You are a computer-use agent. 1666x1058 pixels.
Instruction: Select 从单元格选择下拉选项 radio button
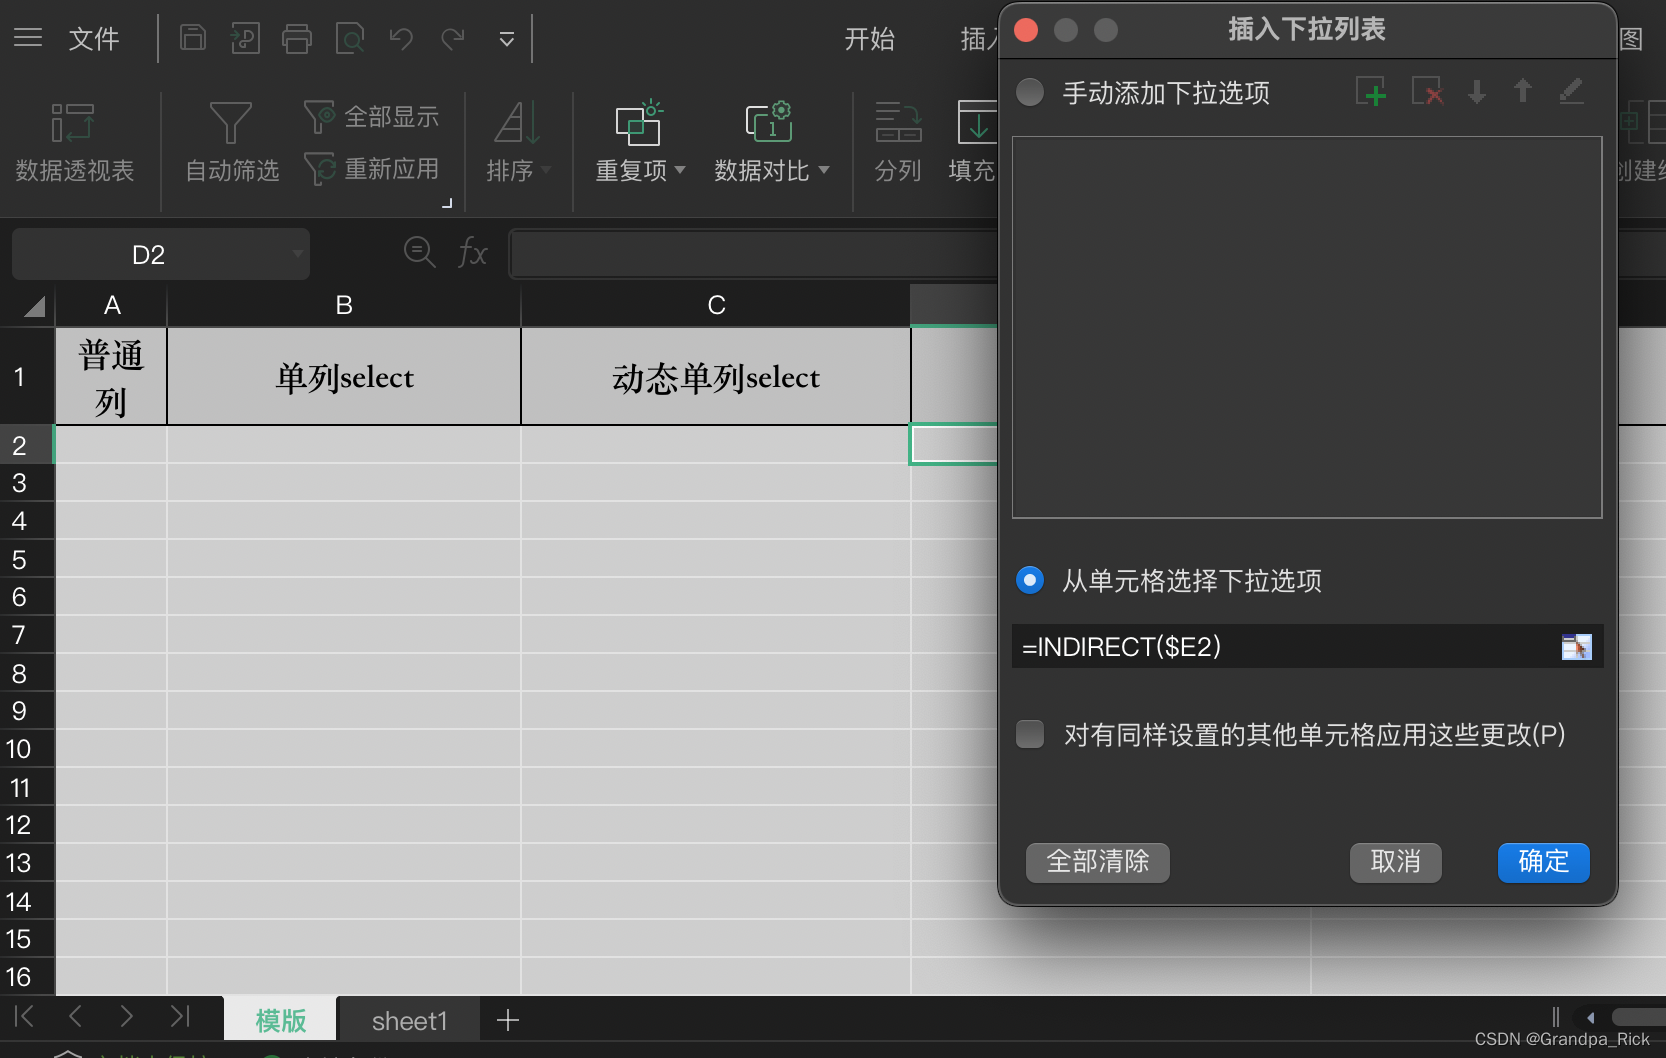click(1029, 580)
